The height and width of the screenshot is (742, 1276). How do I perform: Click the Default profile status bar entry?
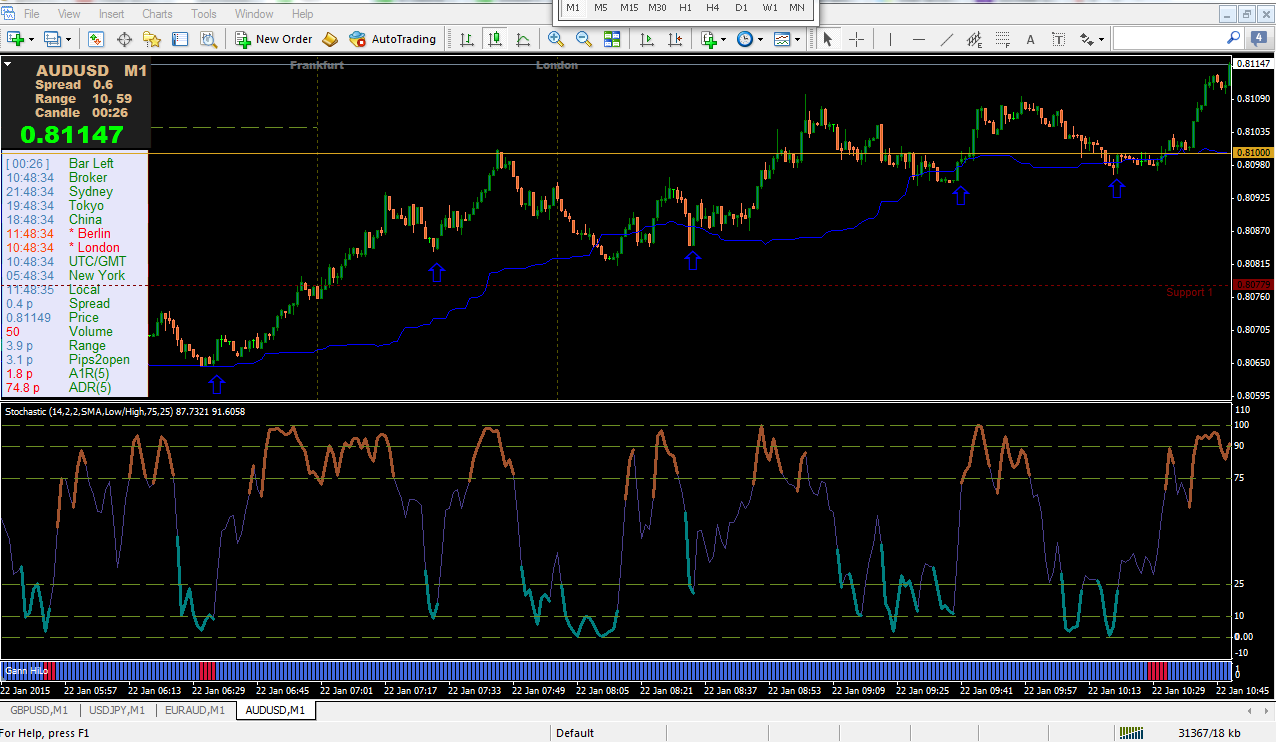pos(575,733)
